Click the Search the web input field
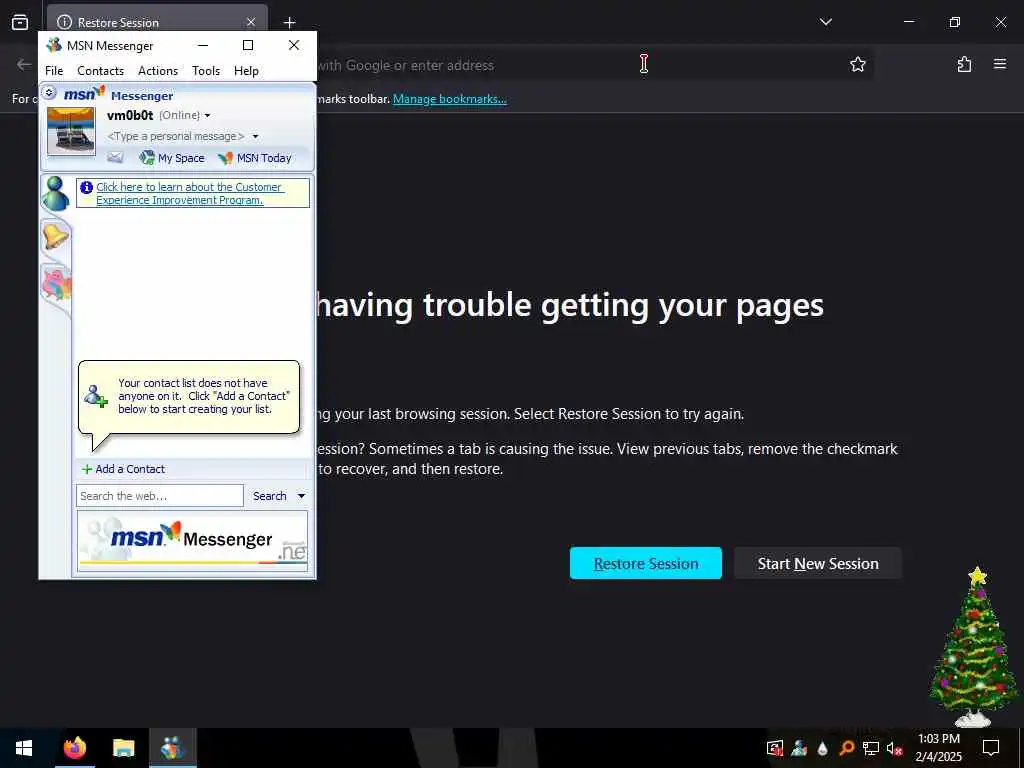This screenshot has width=1024, height=768. [160, 496]
